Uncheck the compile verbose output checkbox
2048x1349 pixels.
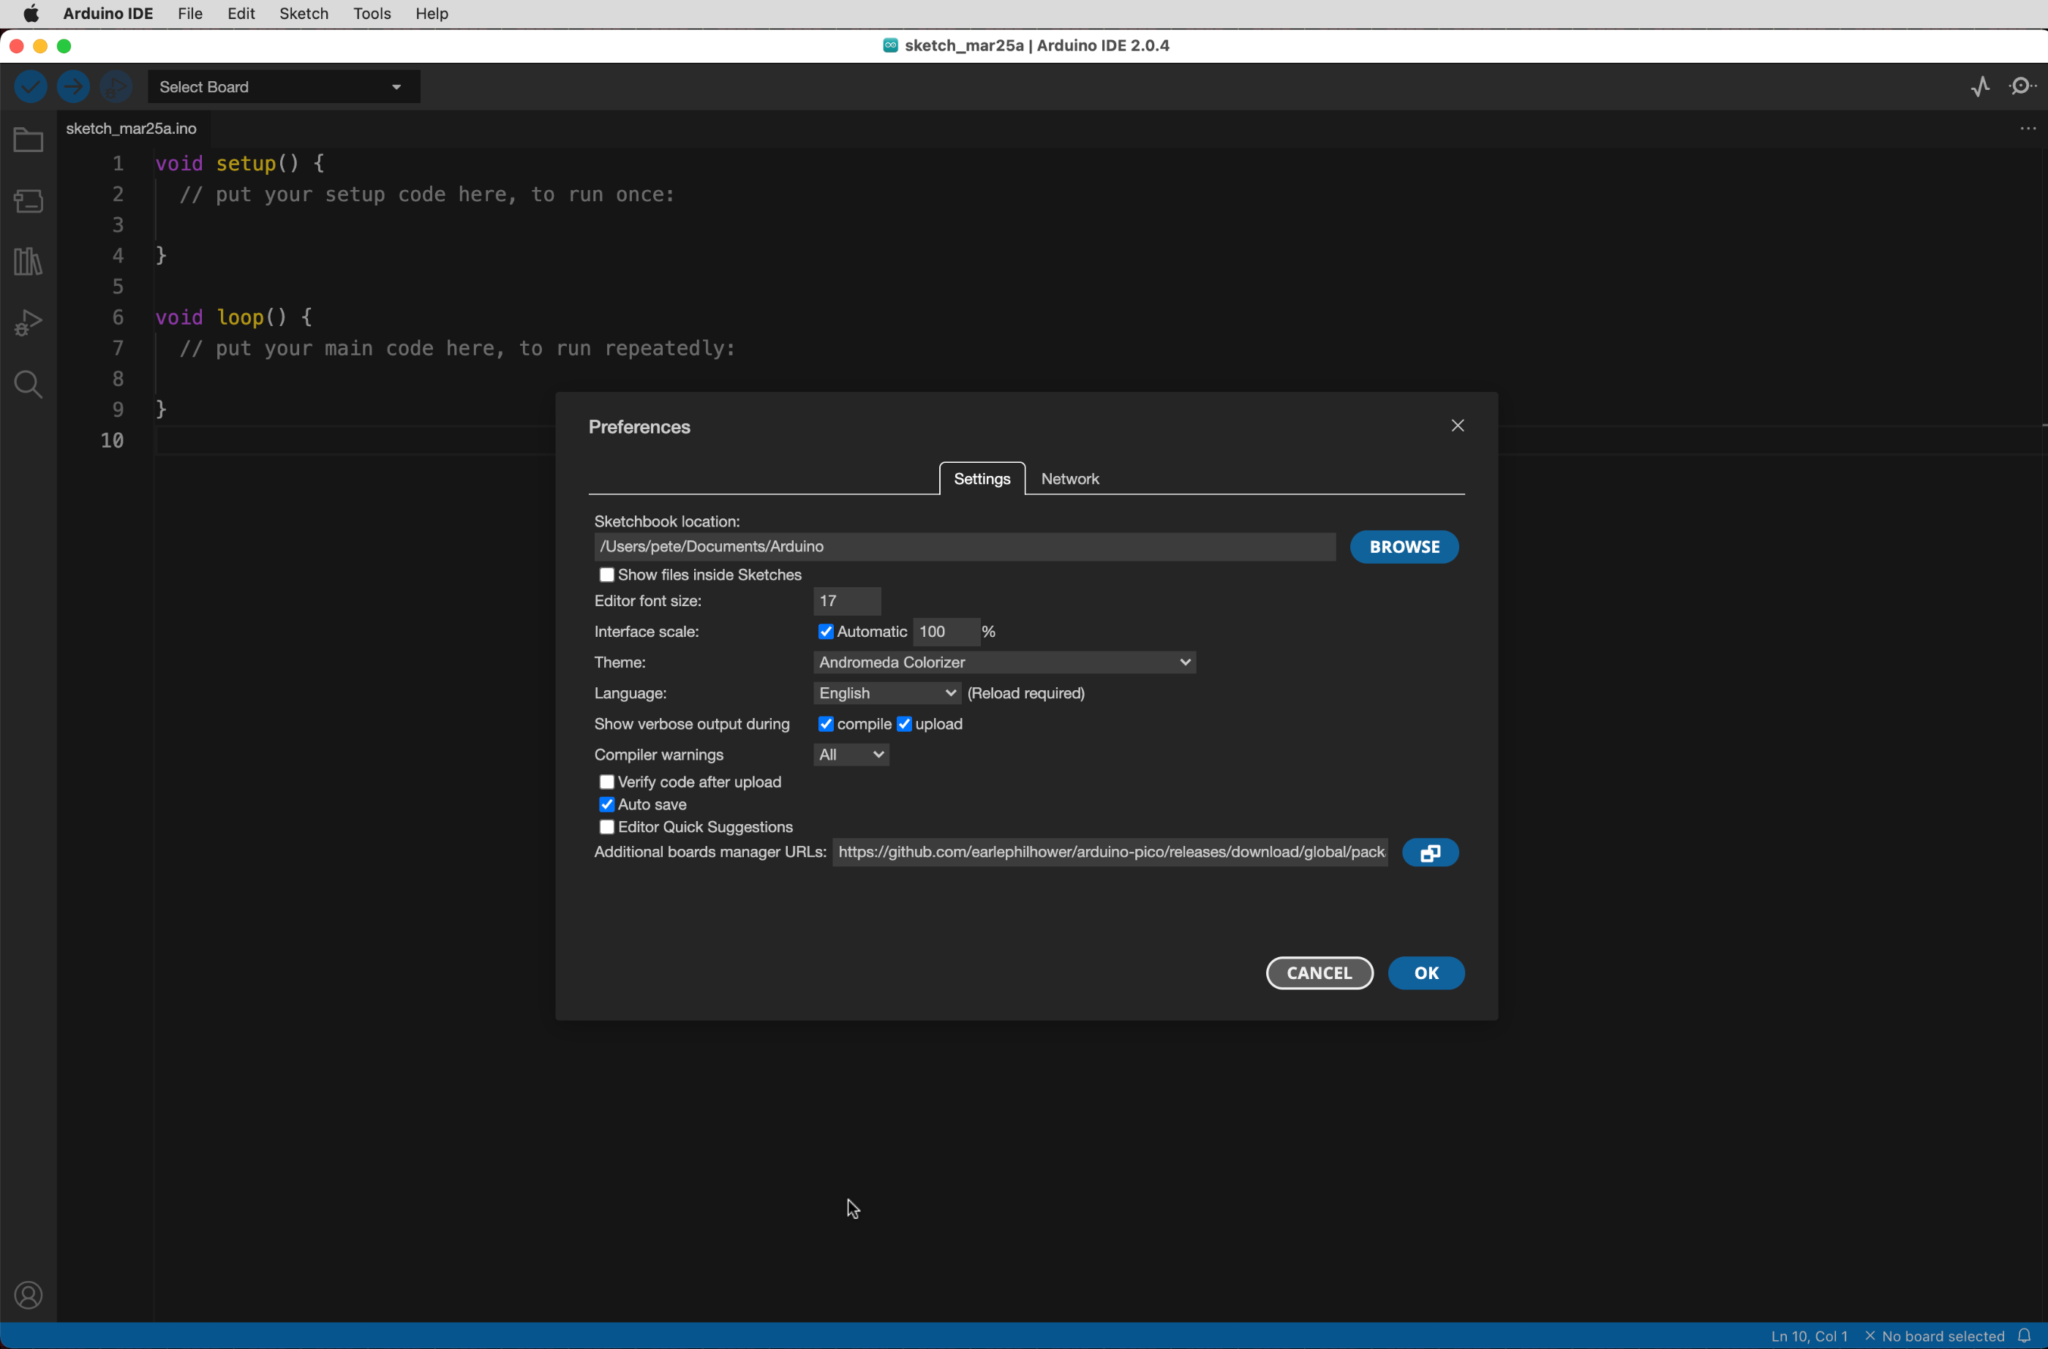pyautogui.click(x=826, y=723)
